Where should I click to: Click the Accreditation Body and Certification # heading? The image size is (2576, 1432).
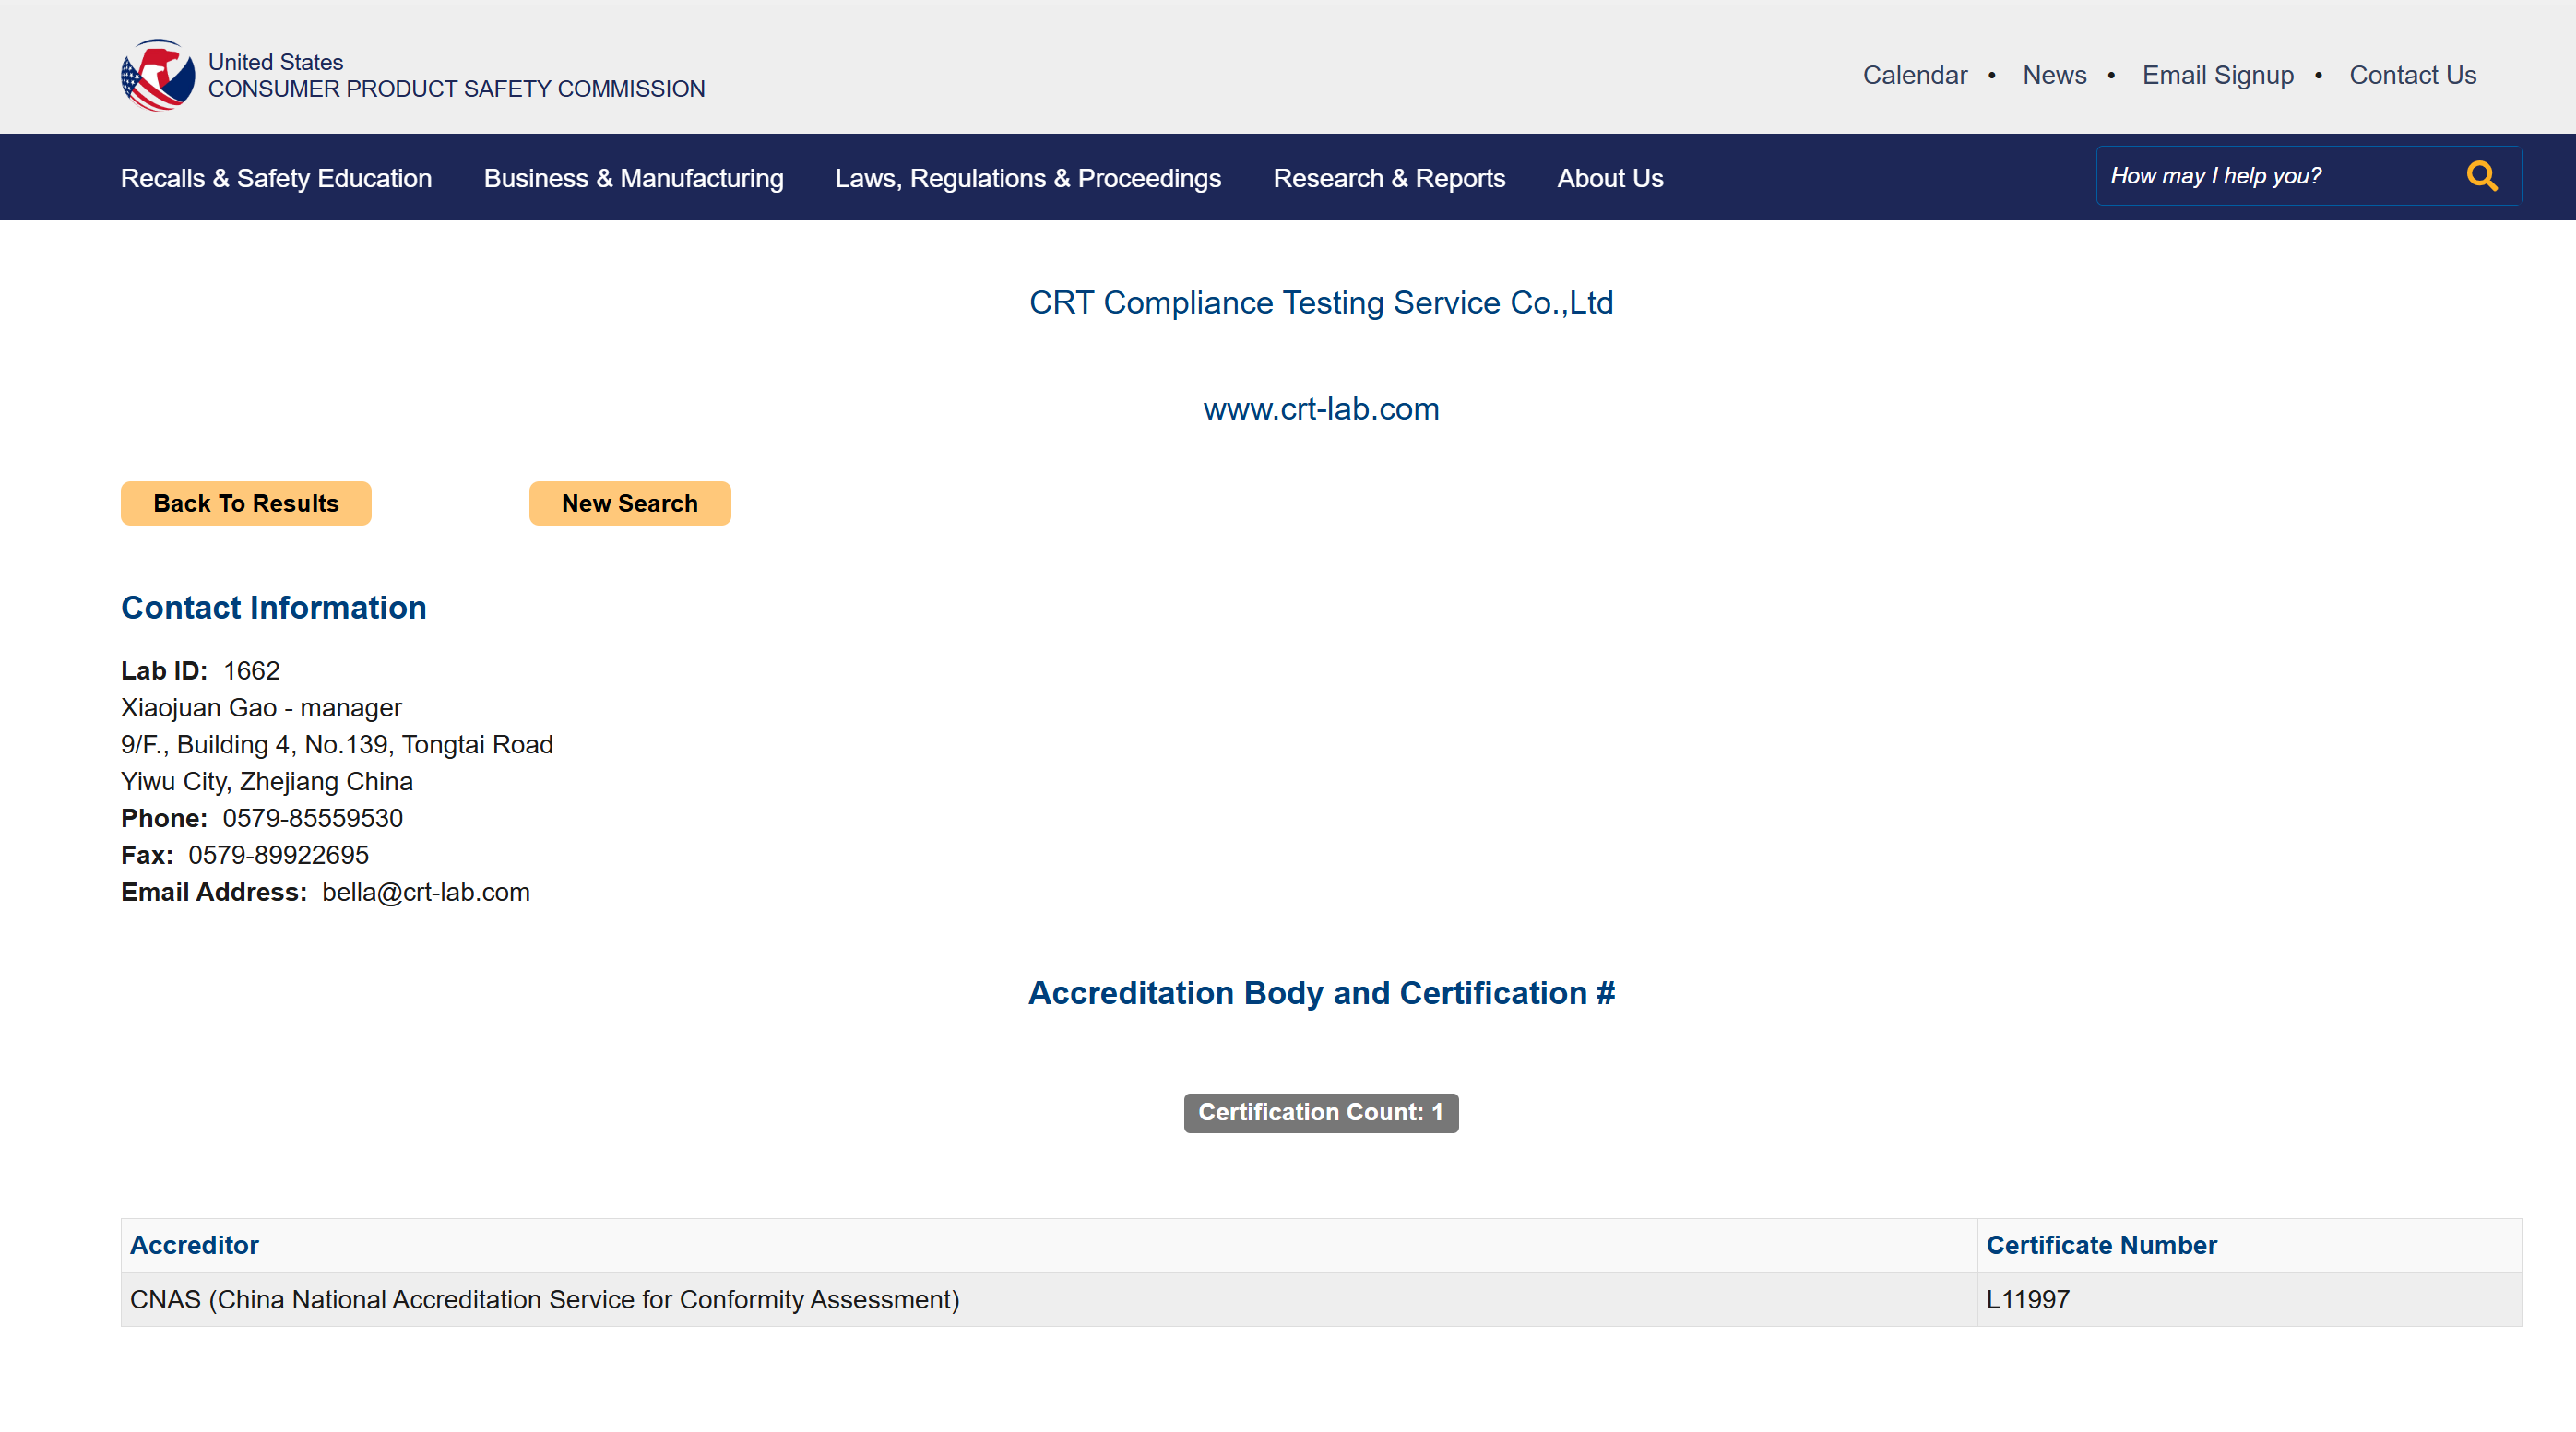1321,993
